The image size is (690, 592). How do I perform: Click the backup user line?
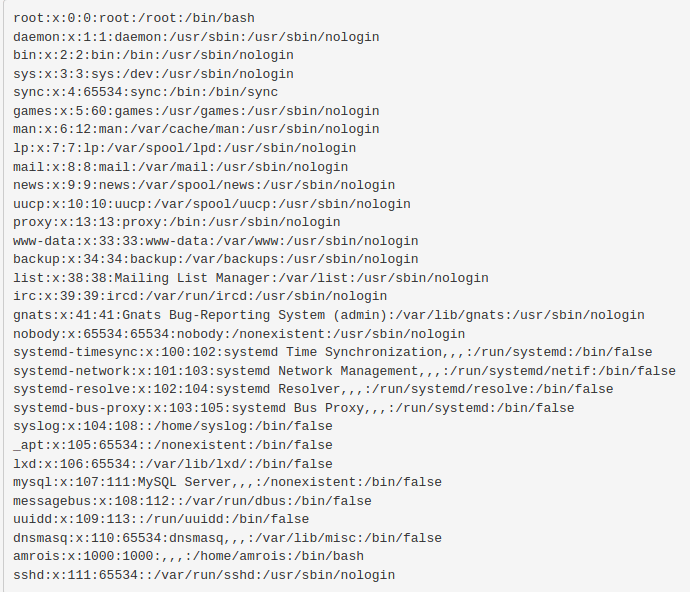click(215, 259)
